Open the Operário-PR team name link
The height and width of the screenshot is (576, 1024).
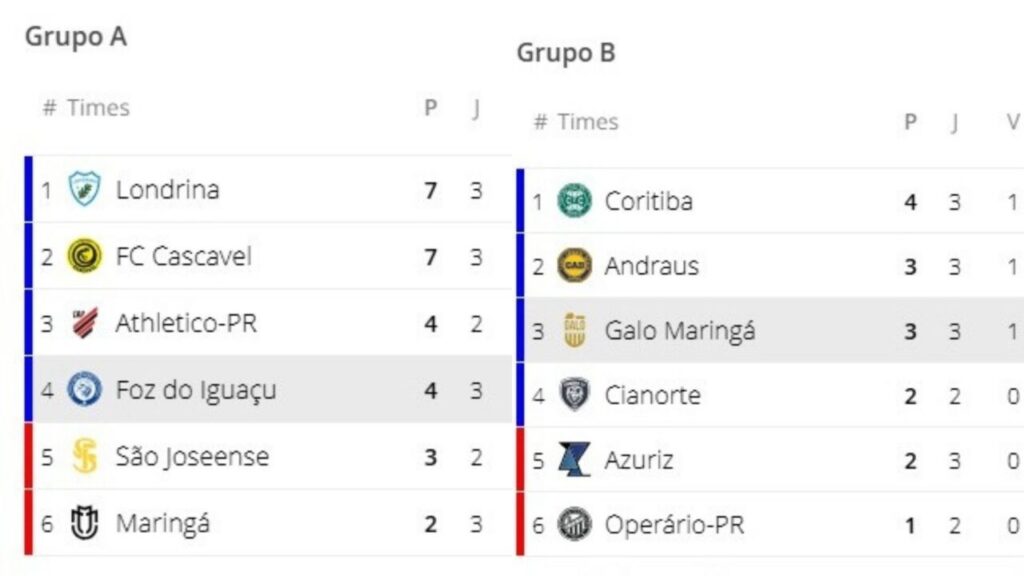pos(675,525)
